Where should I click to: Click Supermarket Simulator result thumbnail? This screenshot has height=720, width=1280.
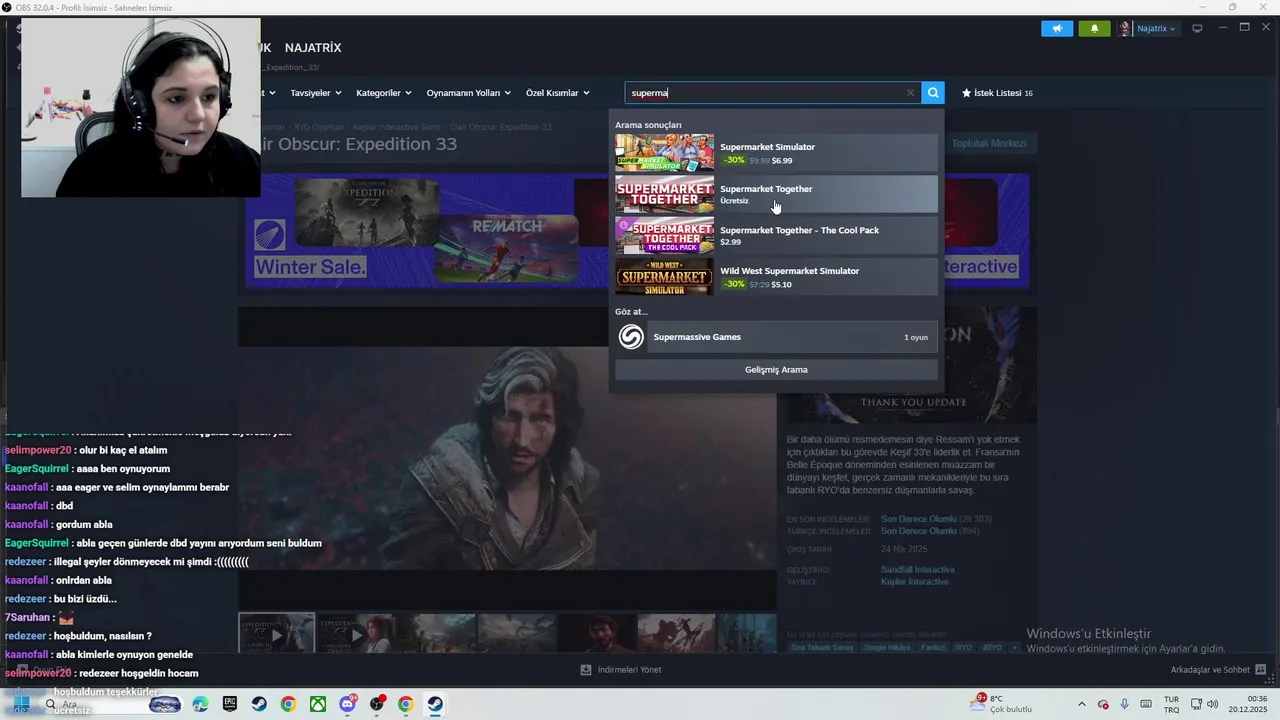[664, 153]
